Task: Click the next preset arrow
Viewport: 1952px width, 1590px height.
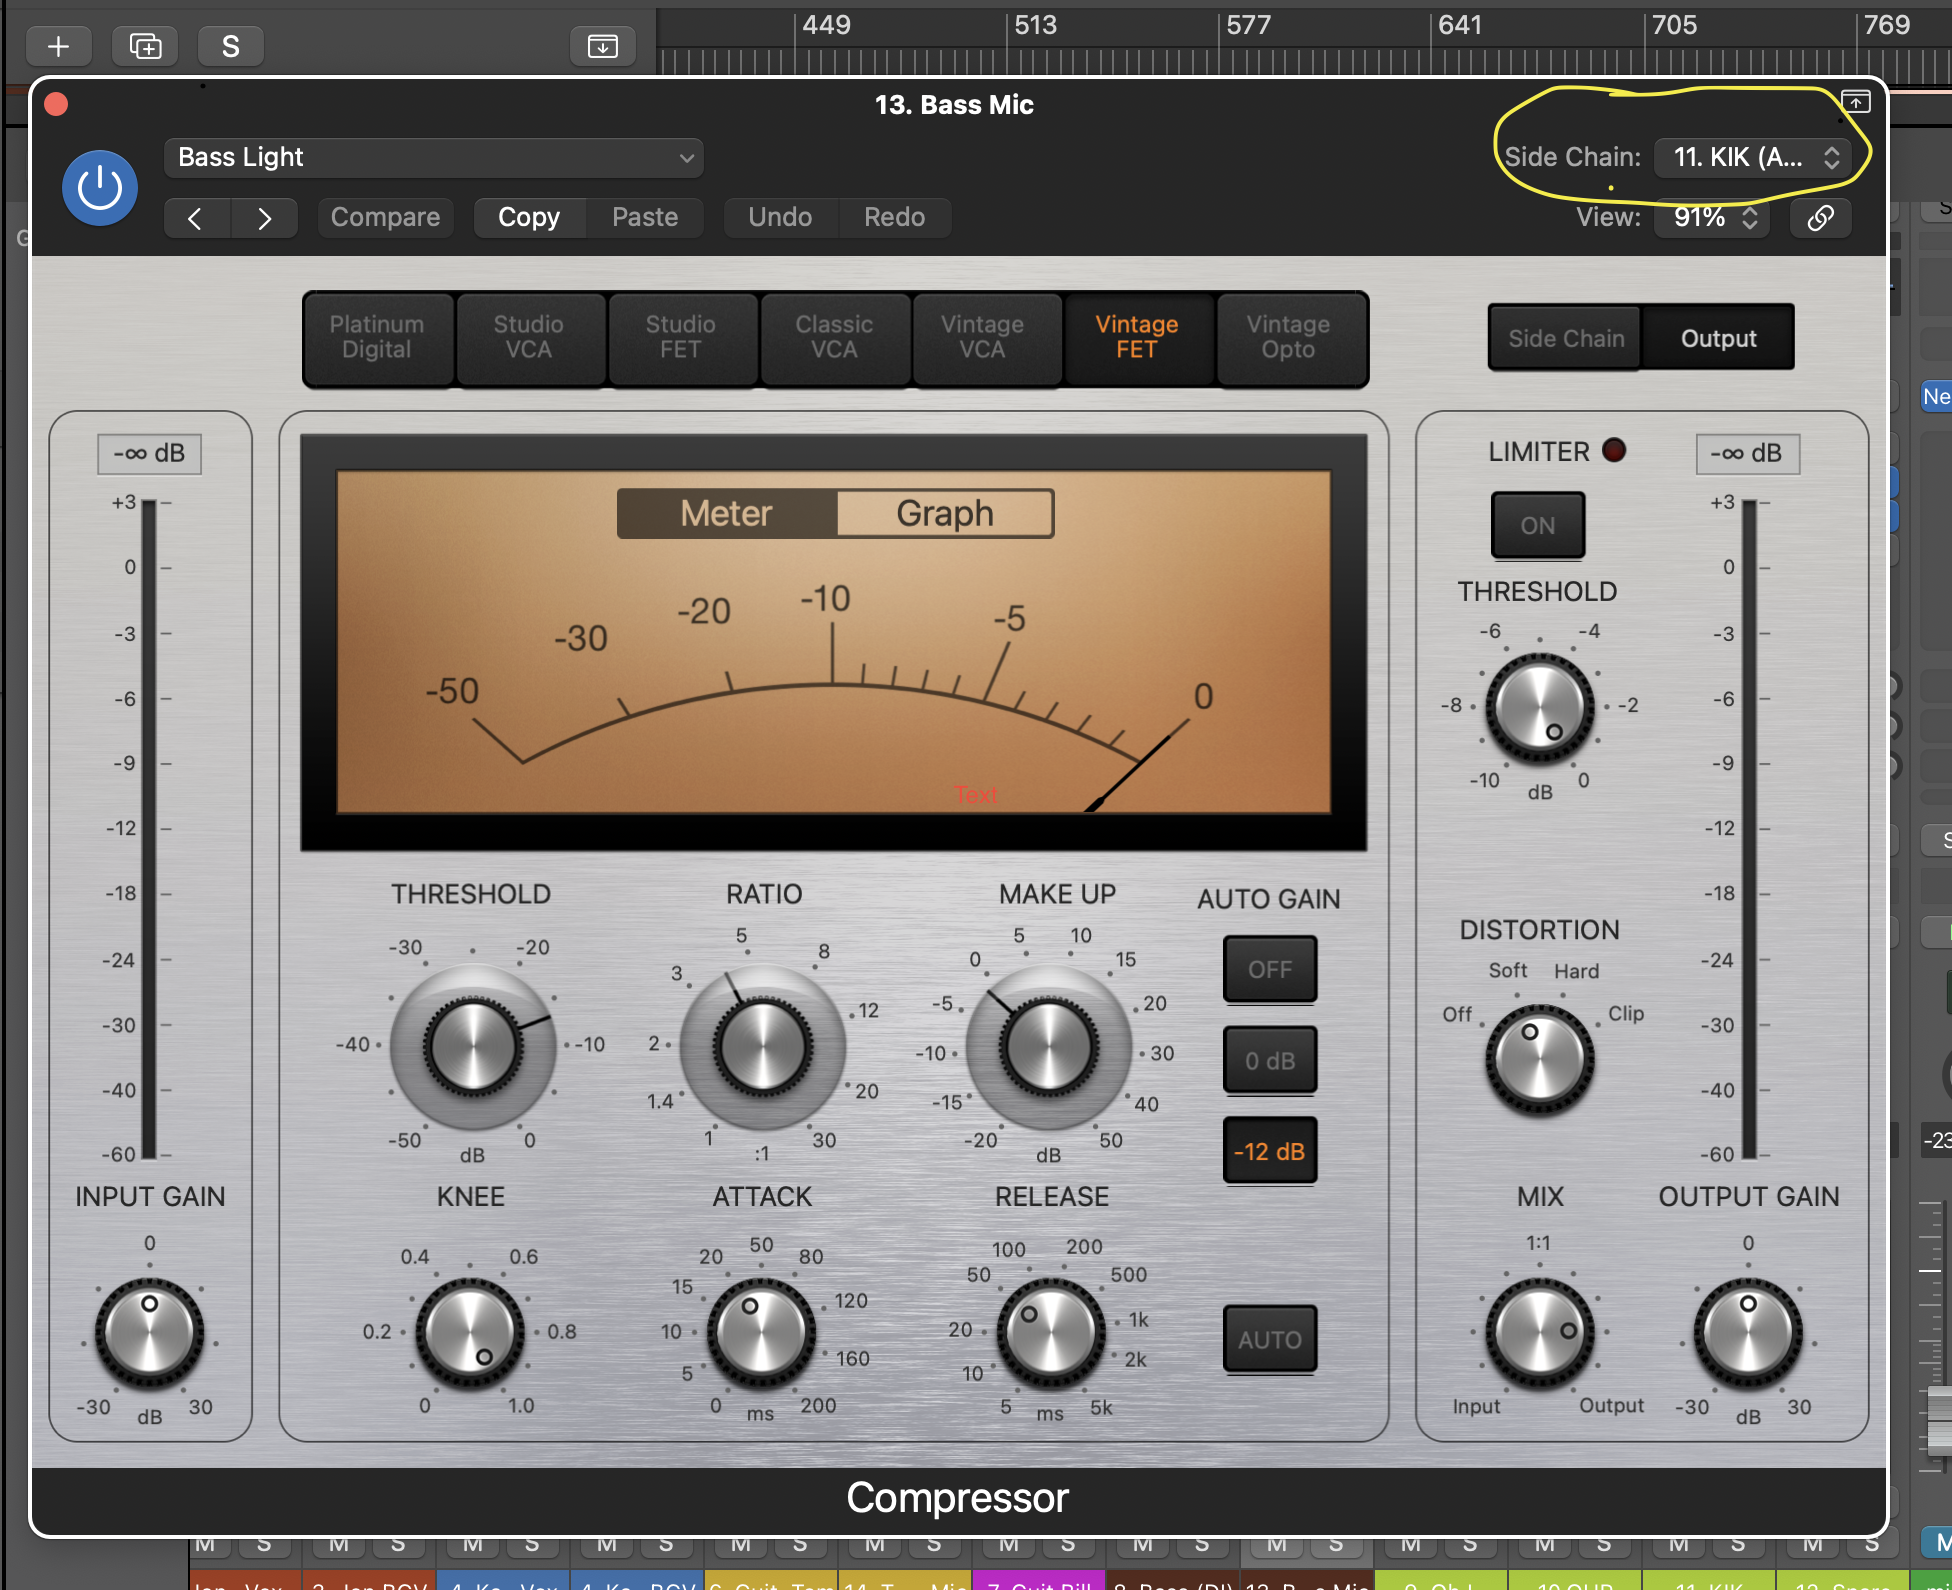Action: (x=264, y=218)
